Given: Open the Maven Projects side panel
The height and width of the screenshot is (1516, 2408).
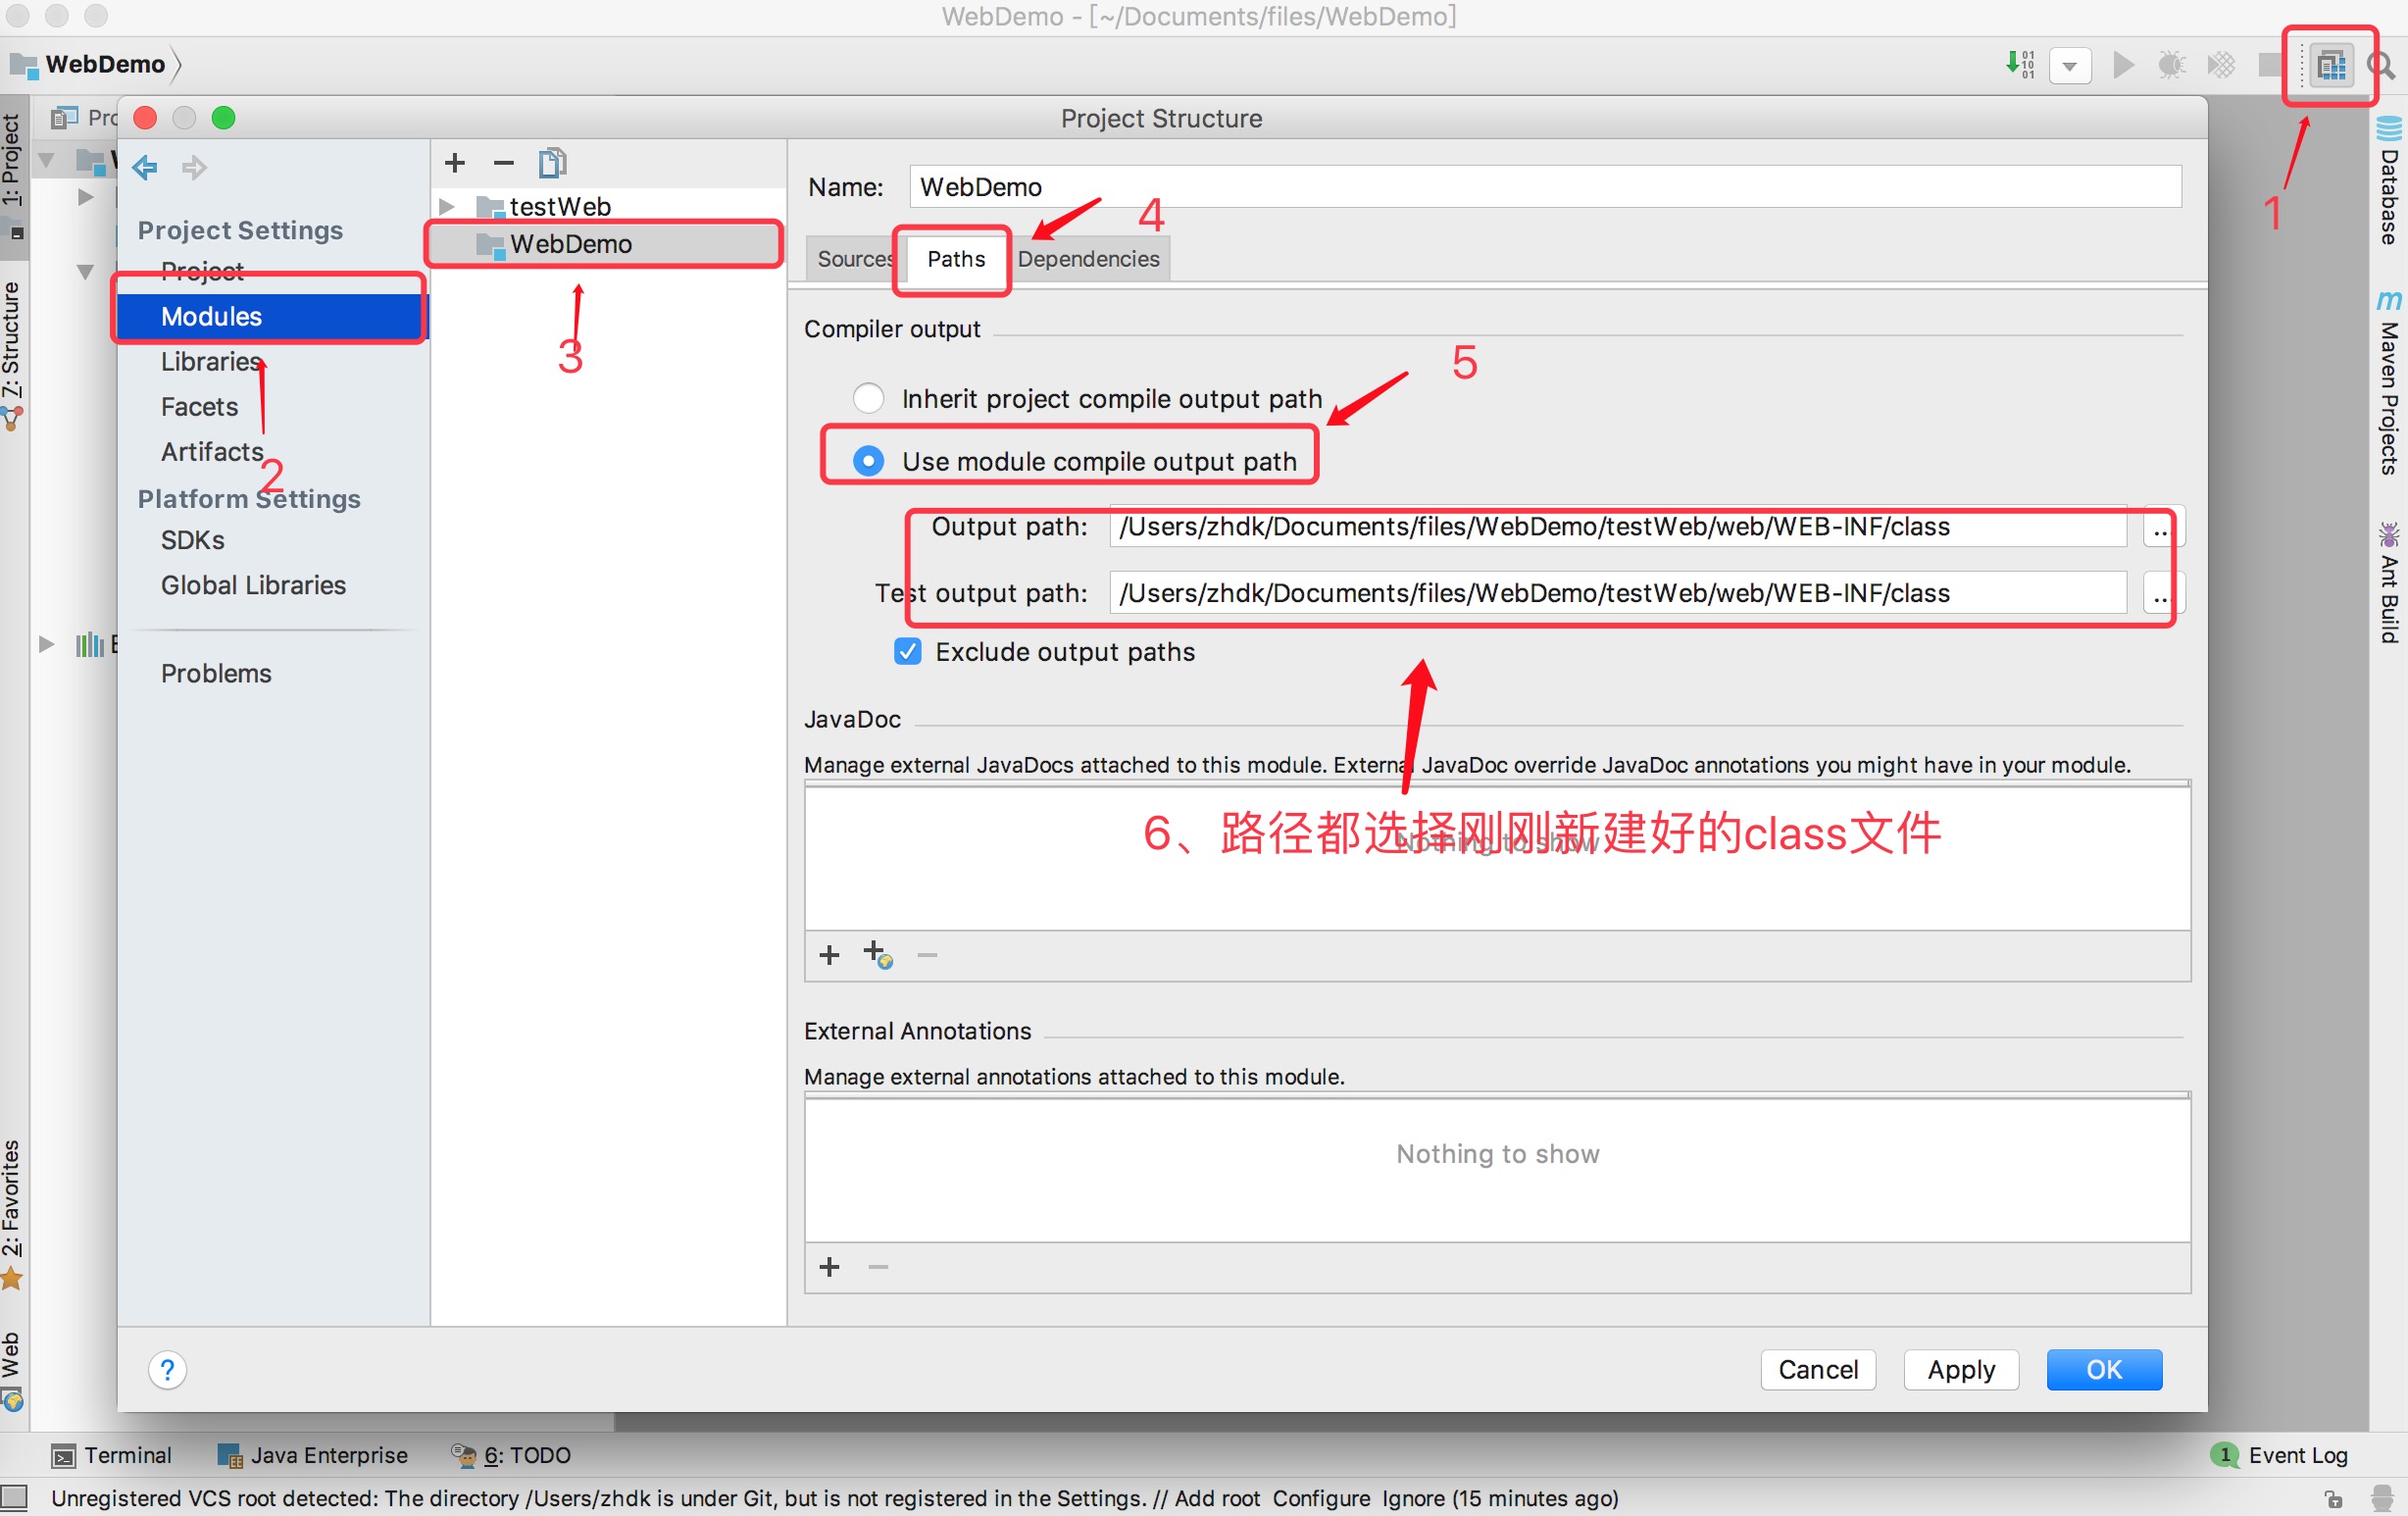Looking at the screenshot, I should pyautogui.click(x=2389, y=382).
